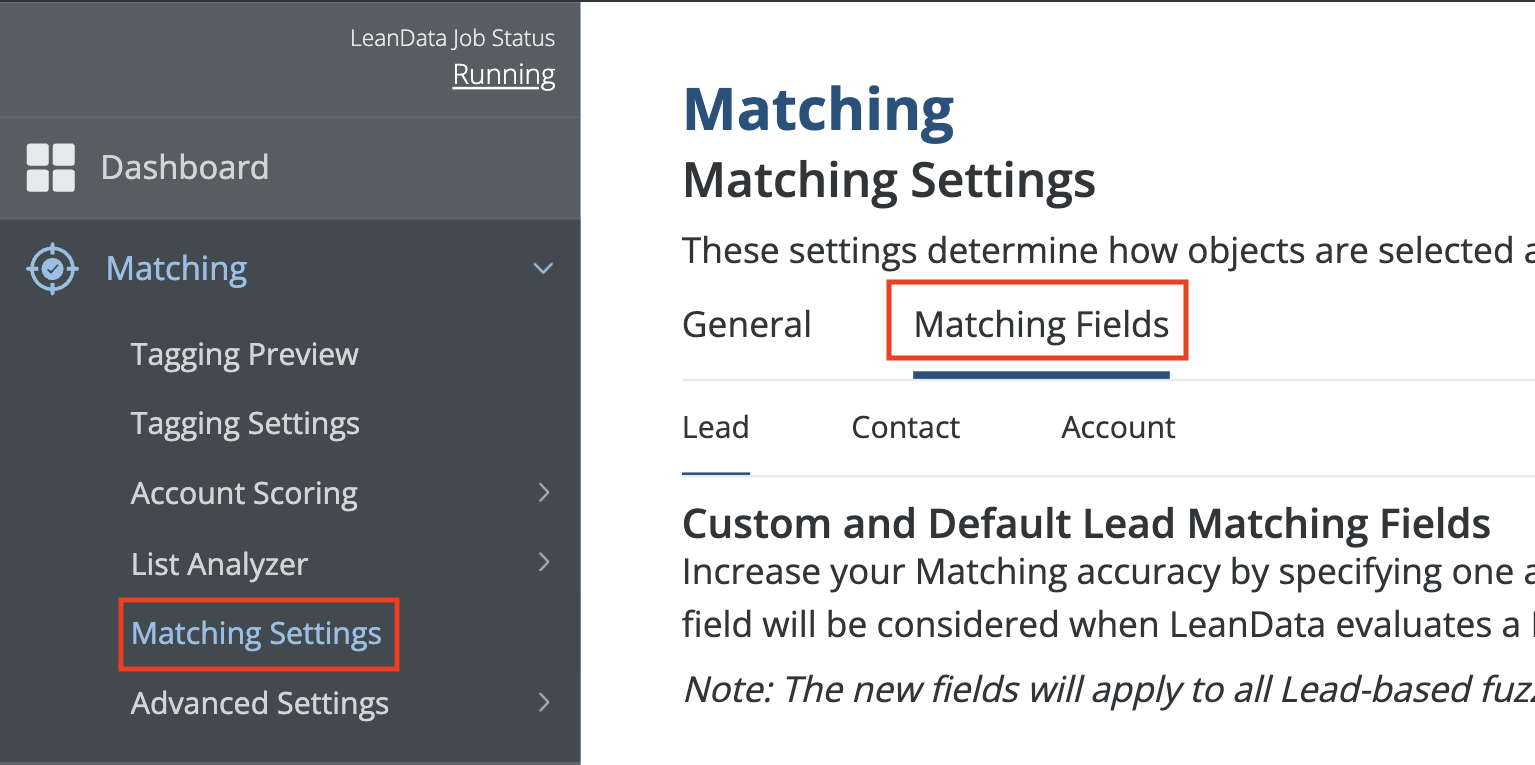This screenshot has width=1535, height=765.
Task: Open Tagging Preview in the sidebar
Action: pos(245,354)
